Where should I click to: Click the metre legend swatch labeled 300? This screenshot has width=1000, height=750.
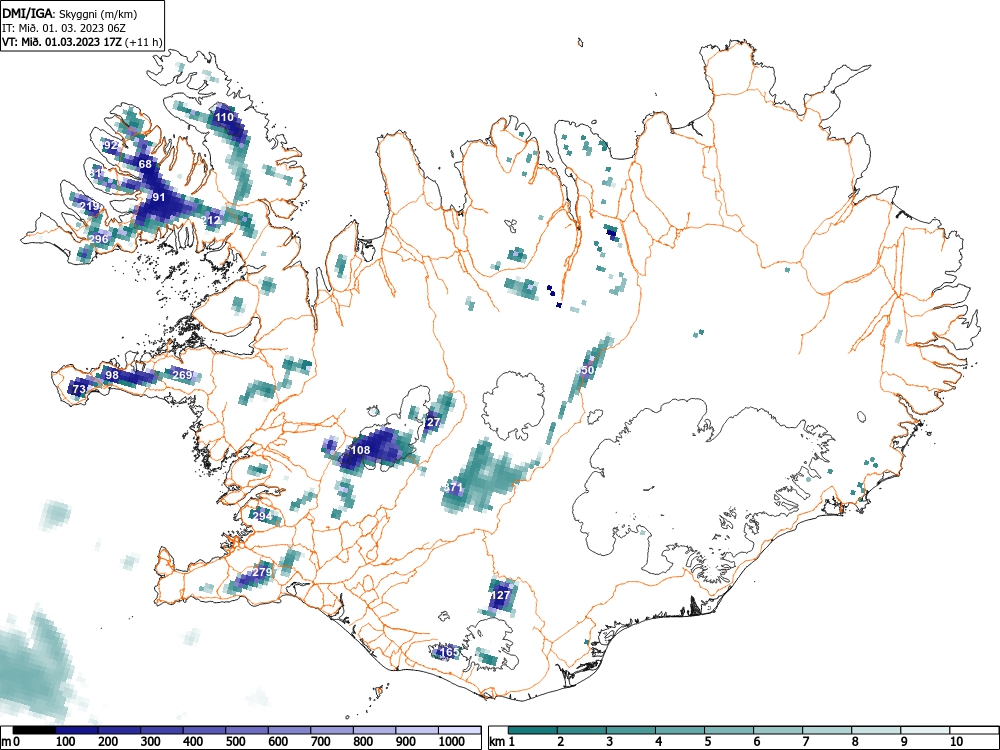point(162,730)
